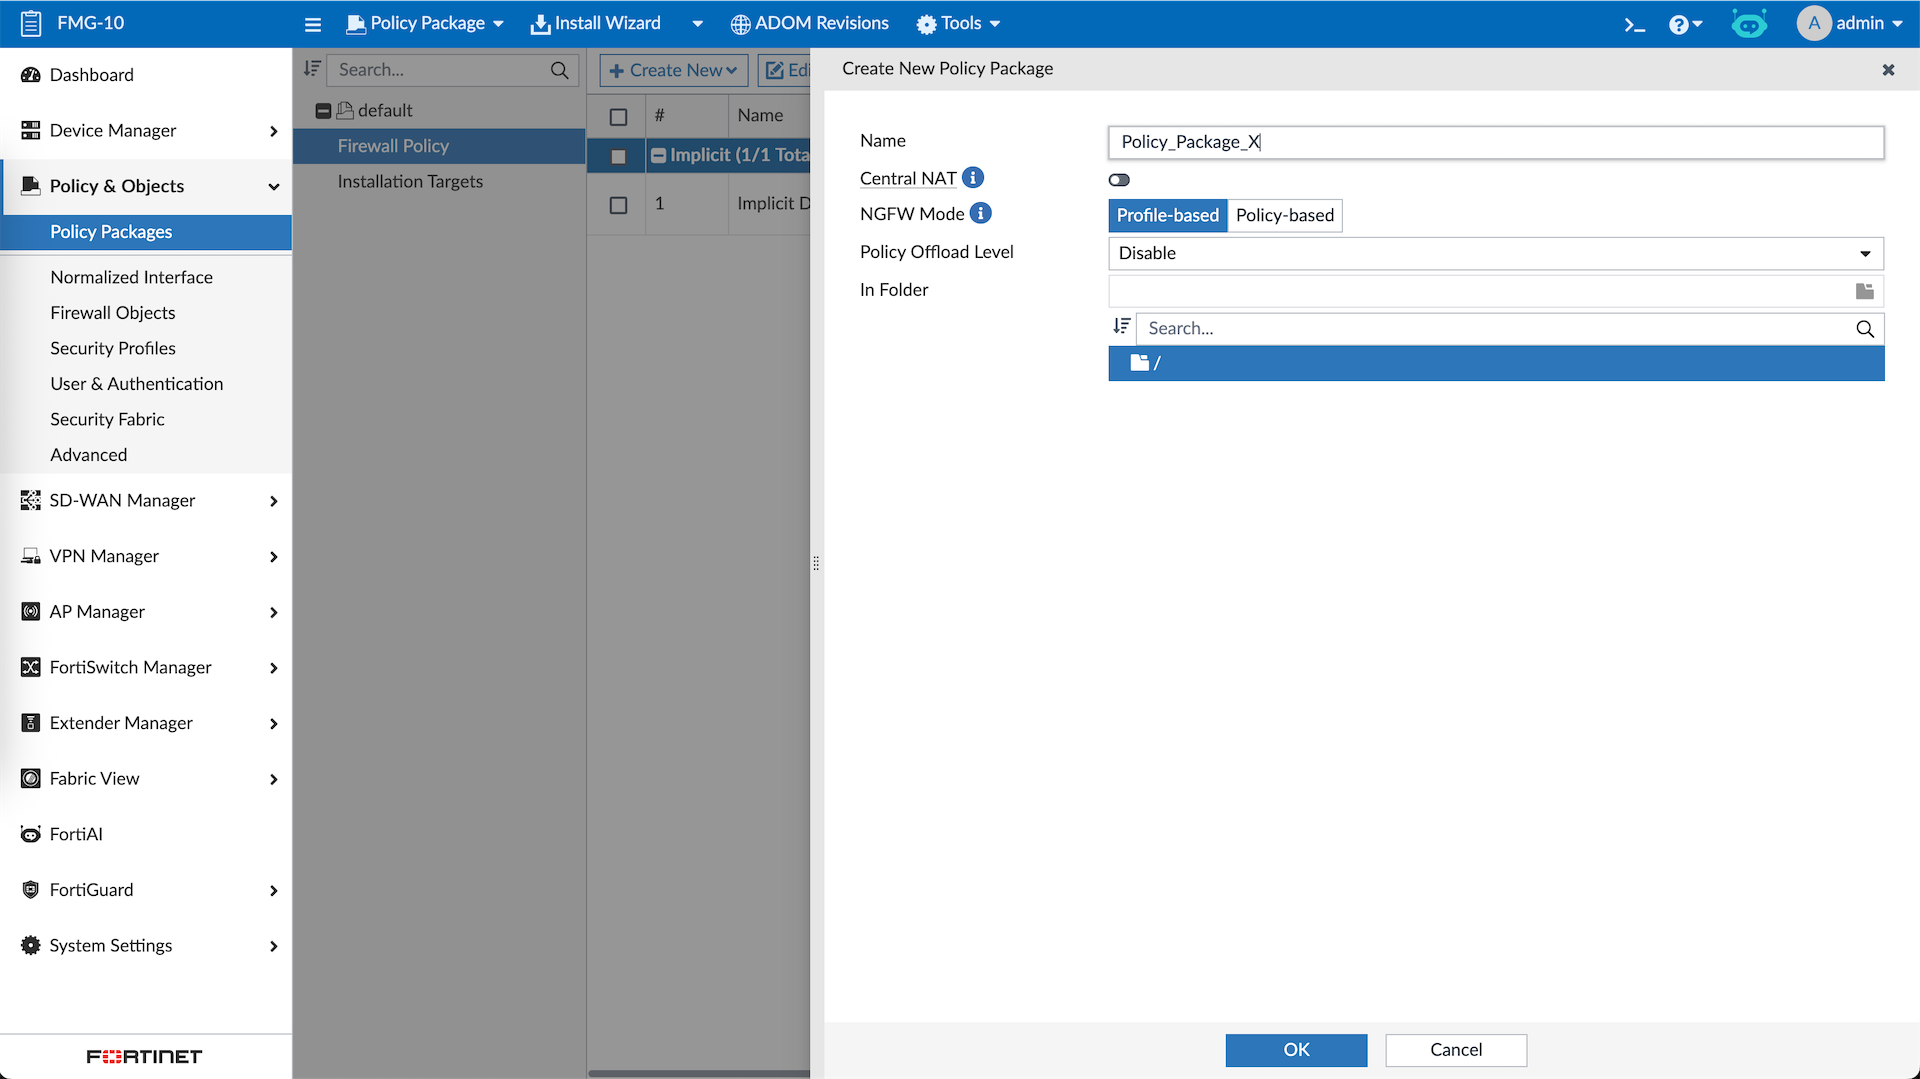Click the FortiAI robot icon in header
Screen dimensions: 1920x1079
tap(1749, 24)
